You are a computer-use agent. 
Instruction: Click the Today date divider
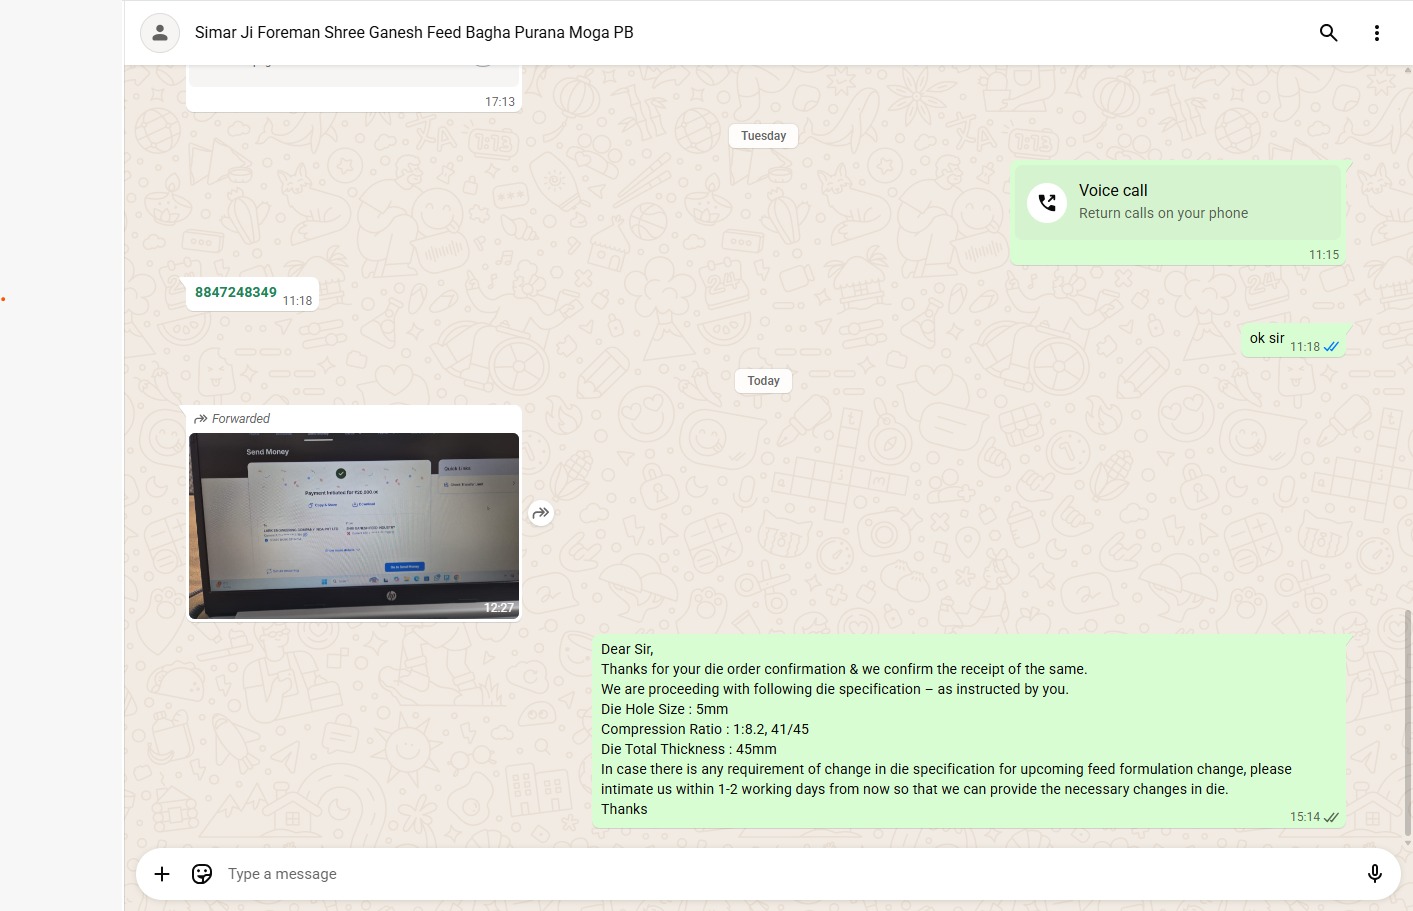[763, 381]
